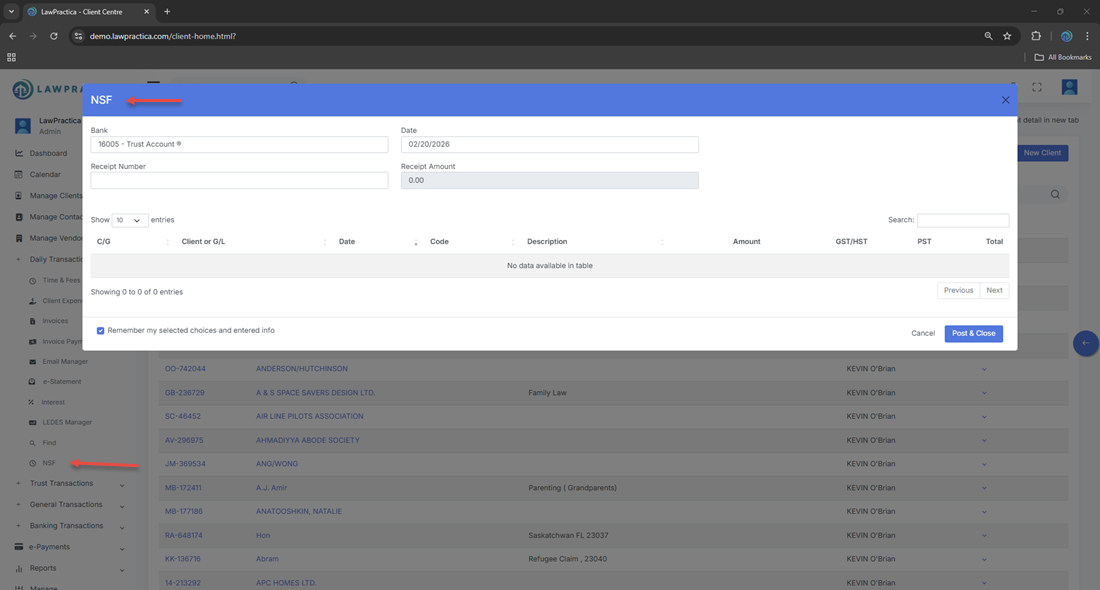Open the Show entries count dropdown

tap(130, 220)
